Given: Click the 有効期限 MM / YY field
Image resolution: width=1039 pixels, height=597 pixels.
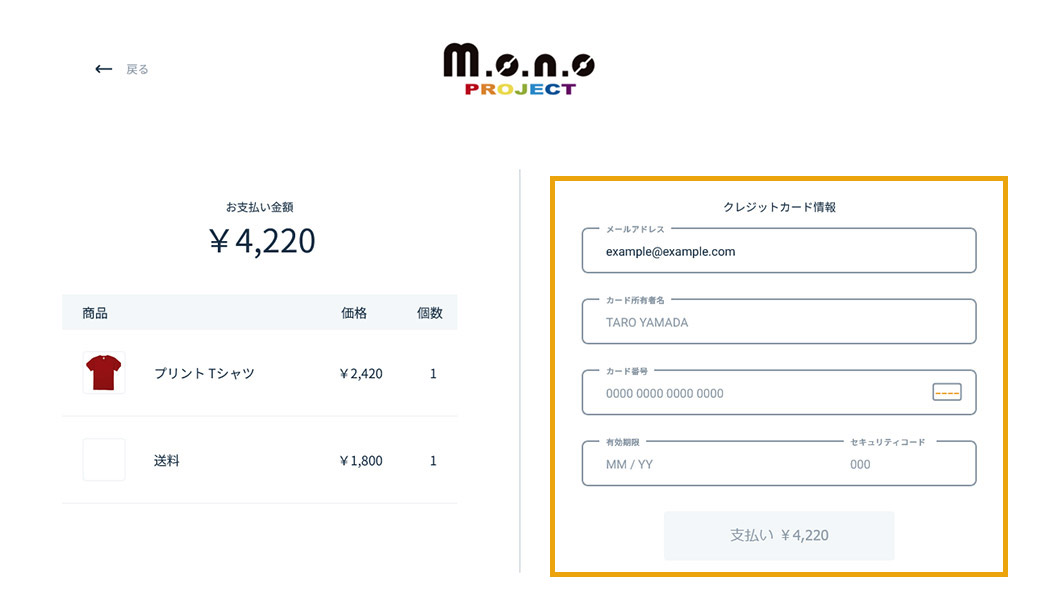Looking at the screenshot, I should coord(712,464).
